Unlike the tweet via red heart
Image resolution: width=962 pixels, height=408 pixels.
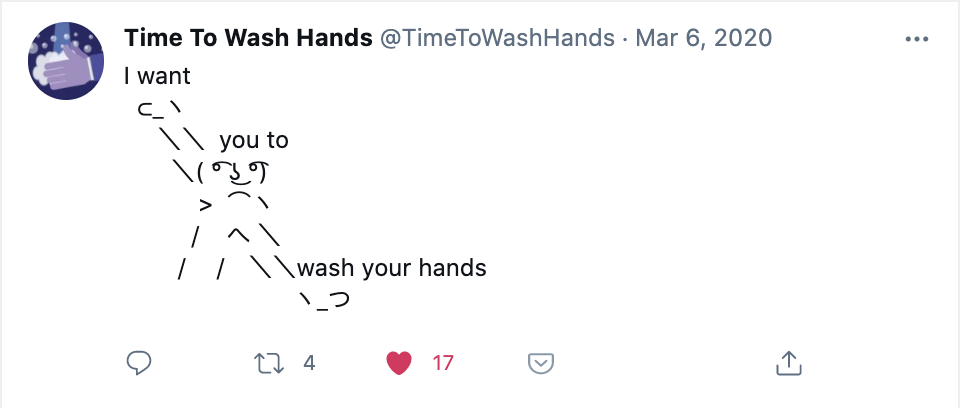coord(398,363)
